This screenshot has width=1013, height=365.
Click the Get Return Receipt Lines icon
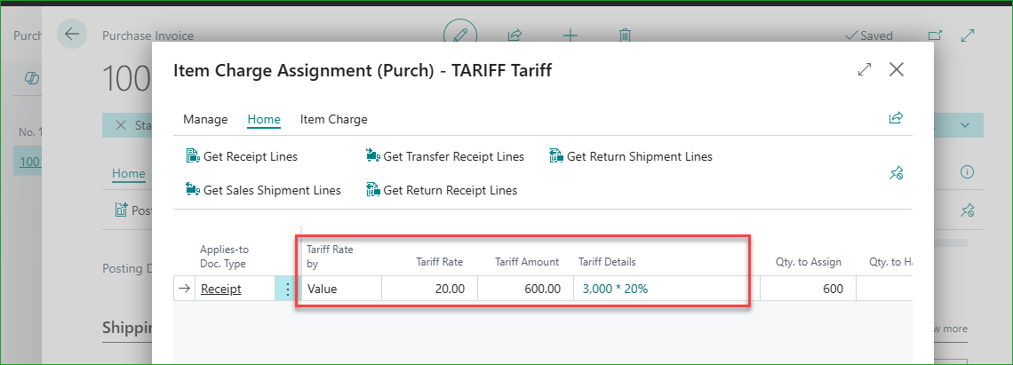pyautogui.click(x=372, y=189)
